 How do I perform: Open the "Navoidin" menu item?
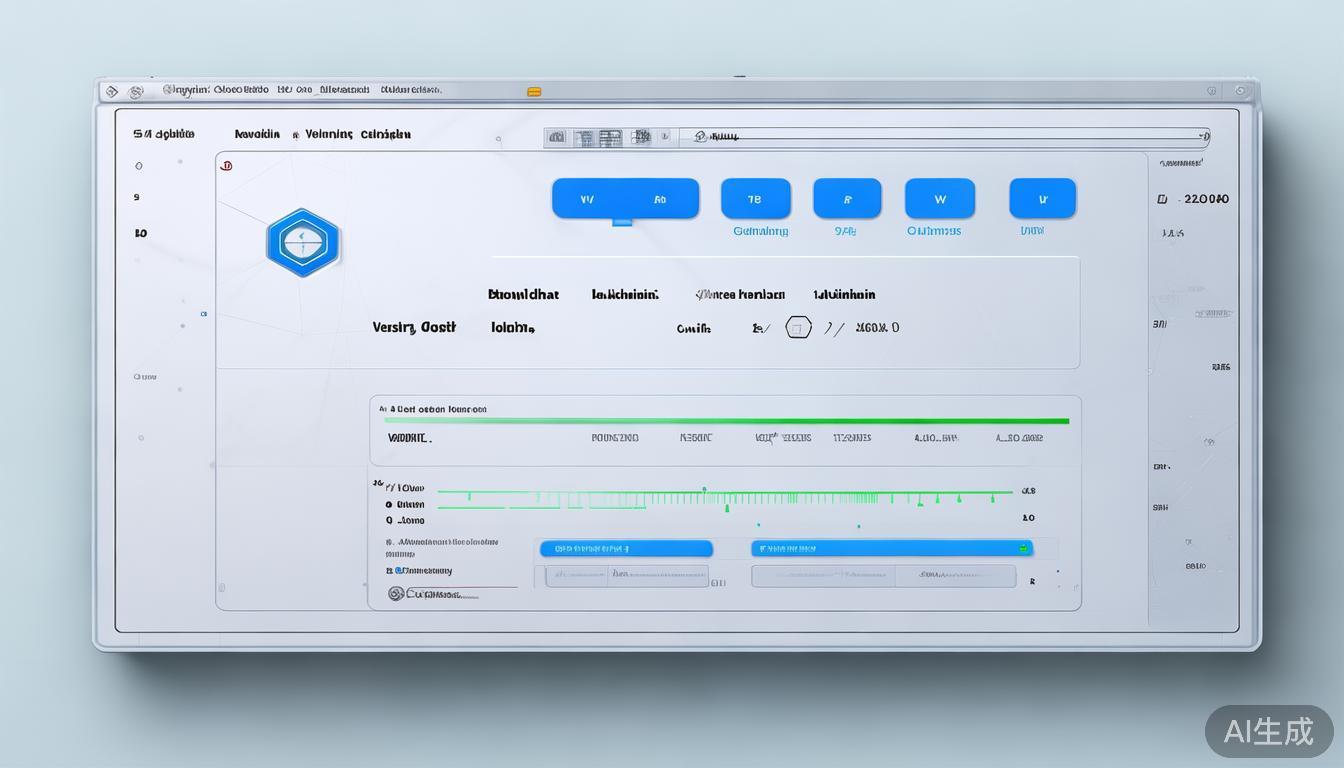[x=257, y=134]
